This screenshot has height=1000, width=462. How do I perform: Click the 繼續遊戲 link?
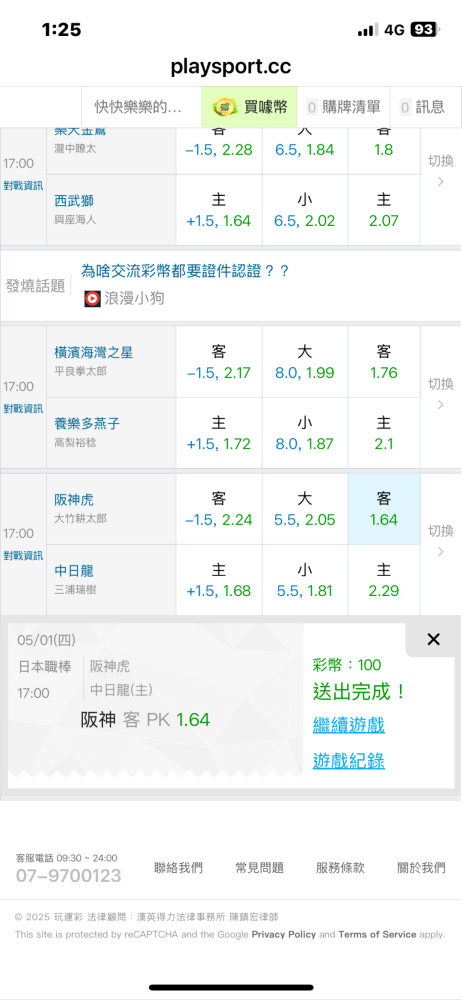pyautogui.click(x=348, y=724)
